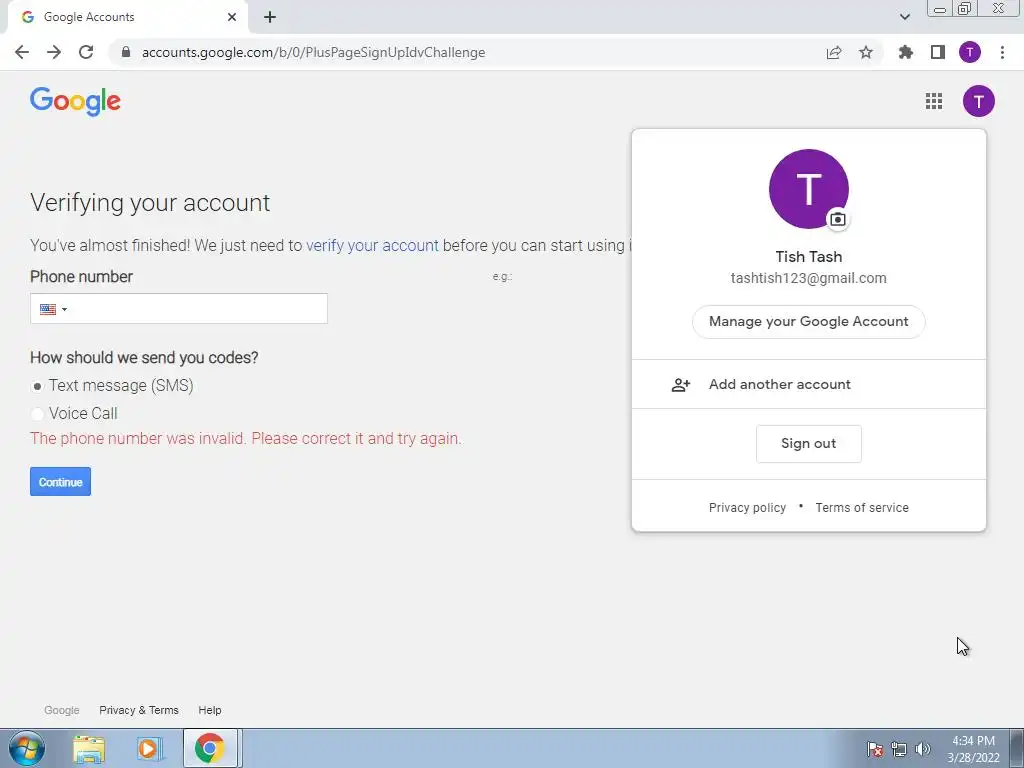Change profile picture via camera icon
This screenshot has width=1024, height=768.
click(837, 219)
